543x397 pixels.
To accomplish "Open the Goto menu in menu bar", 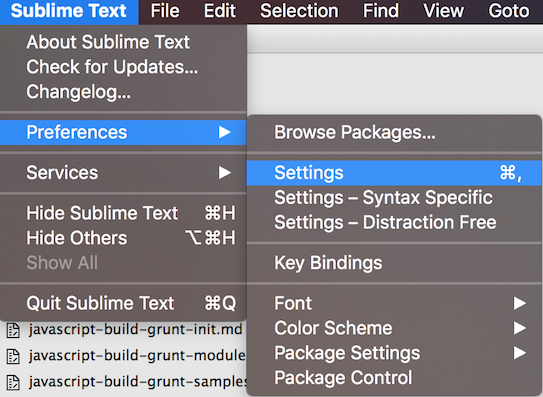I will (x=509, y=11).
